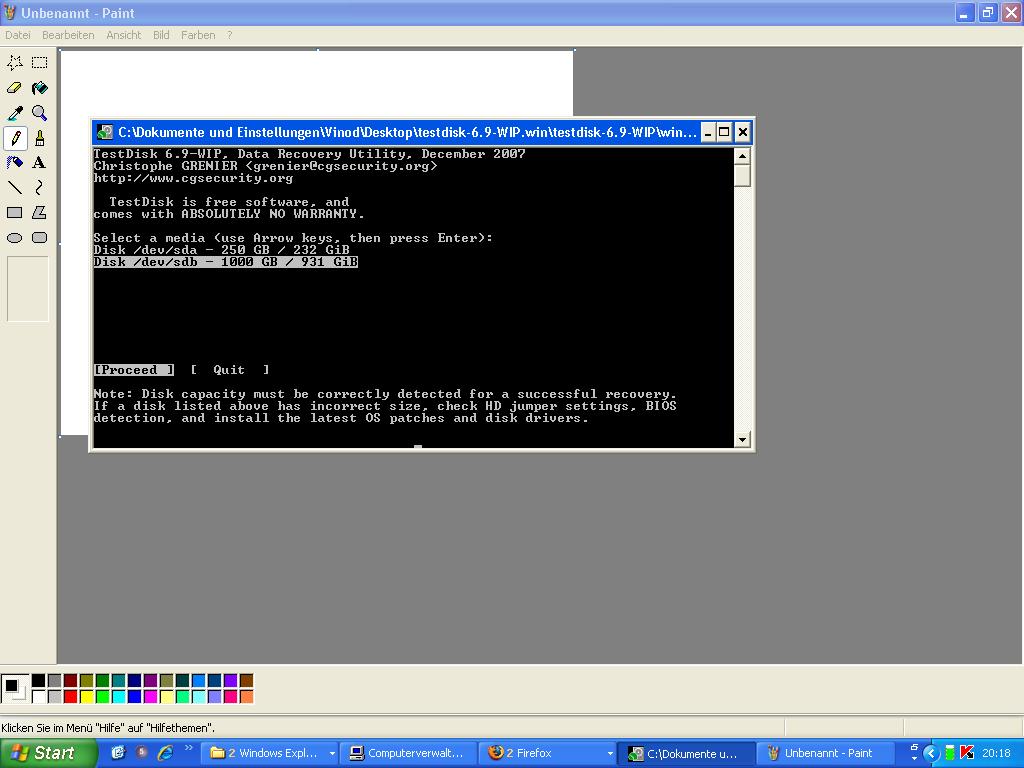Maximize the TestDisk console window
Image resolution: width=1024 pixels, height=768 pixels.
724,133
